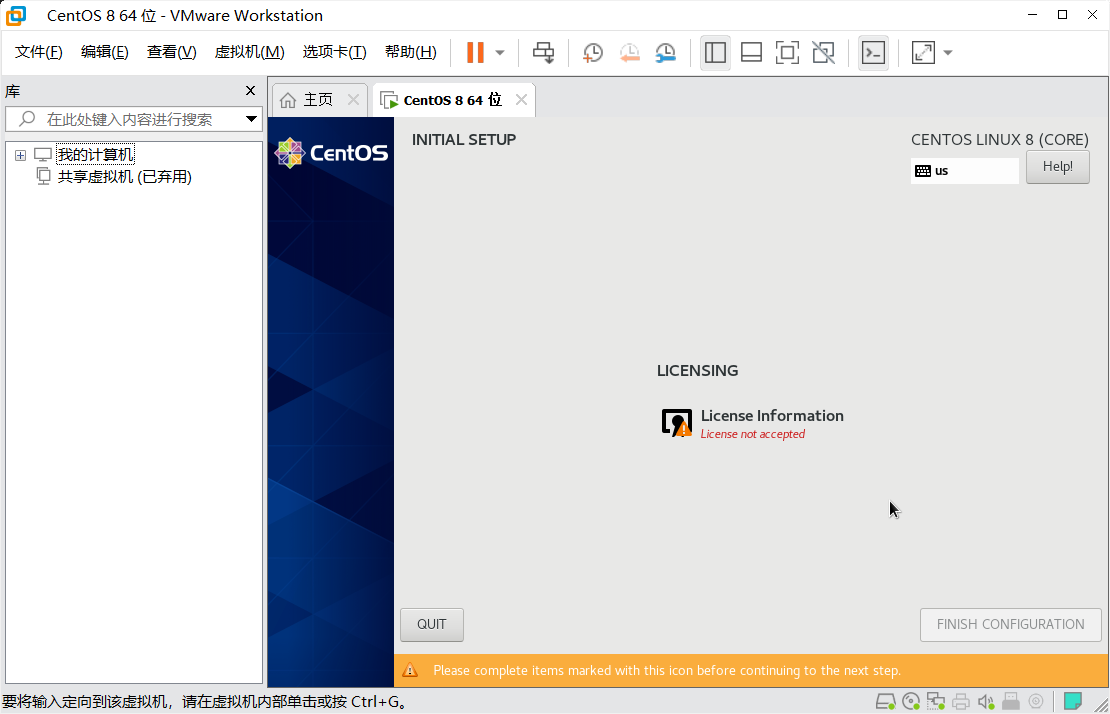Image resolution: width=1110 pixels, height=714 pixels.
Task: Close the 主页 tab
Action: [353, 100]
